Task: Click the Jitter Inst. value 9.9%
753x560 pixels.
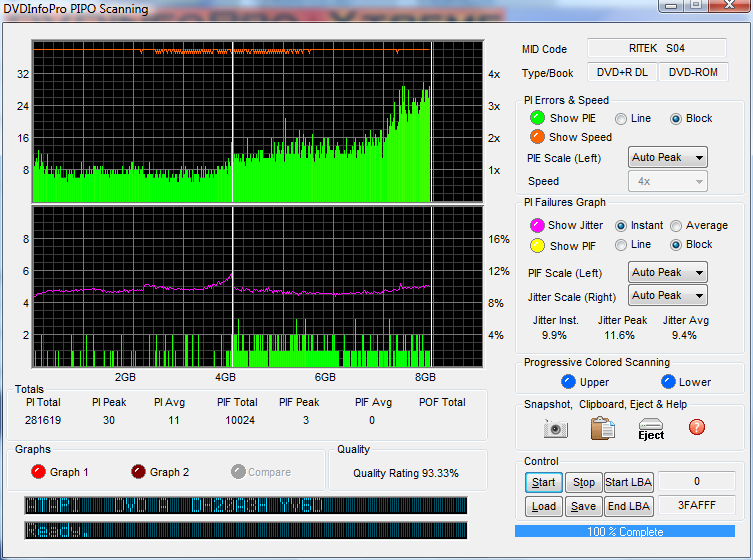Action: point(554,335)
